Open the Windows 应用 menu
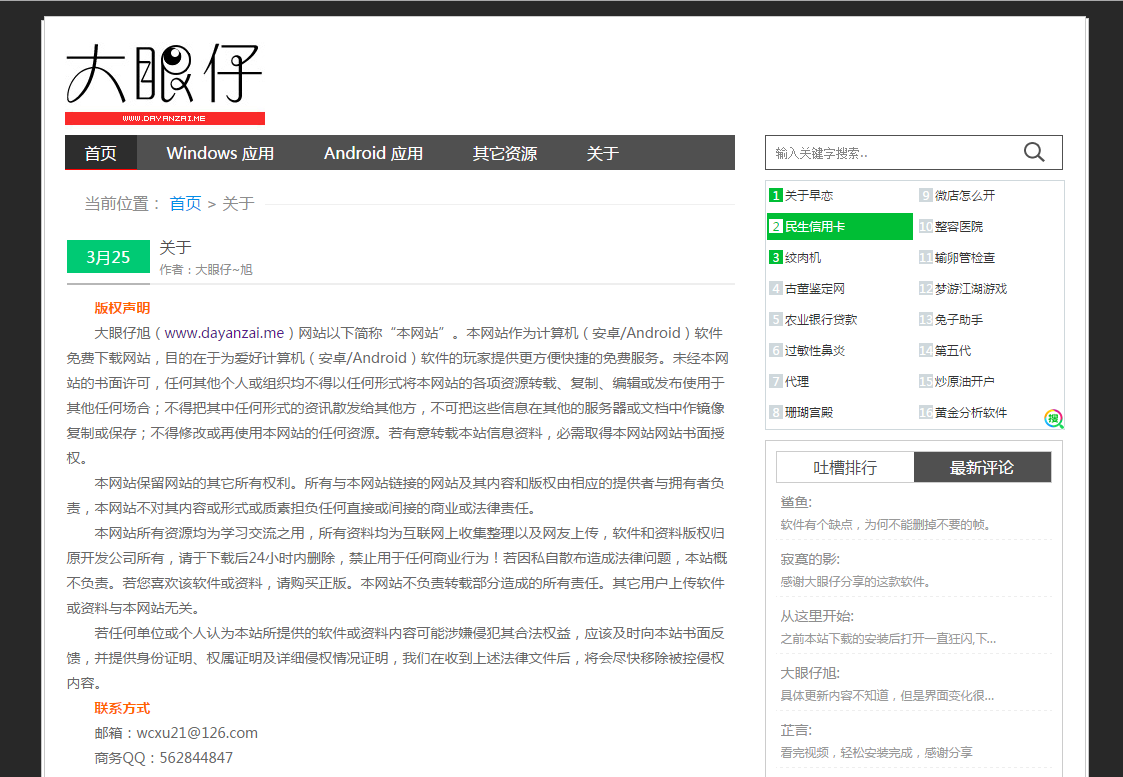 pos(222,152)
